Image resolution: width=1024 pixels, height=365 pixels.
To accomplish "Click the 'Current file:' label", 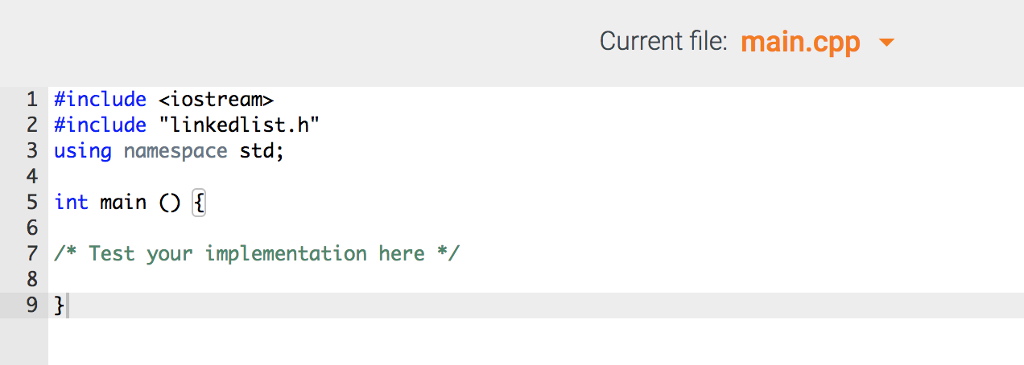I will tap(663, 42).
